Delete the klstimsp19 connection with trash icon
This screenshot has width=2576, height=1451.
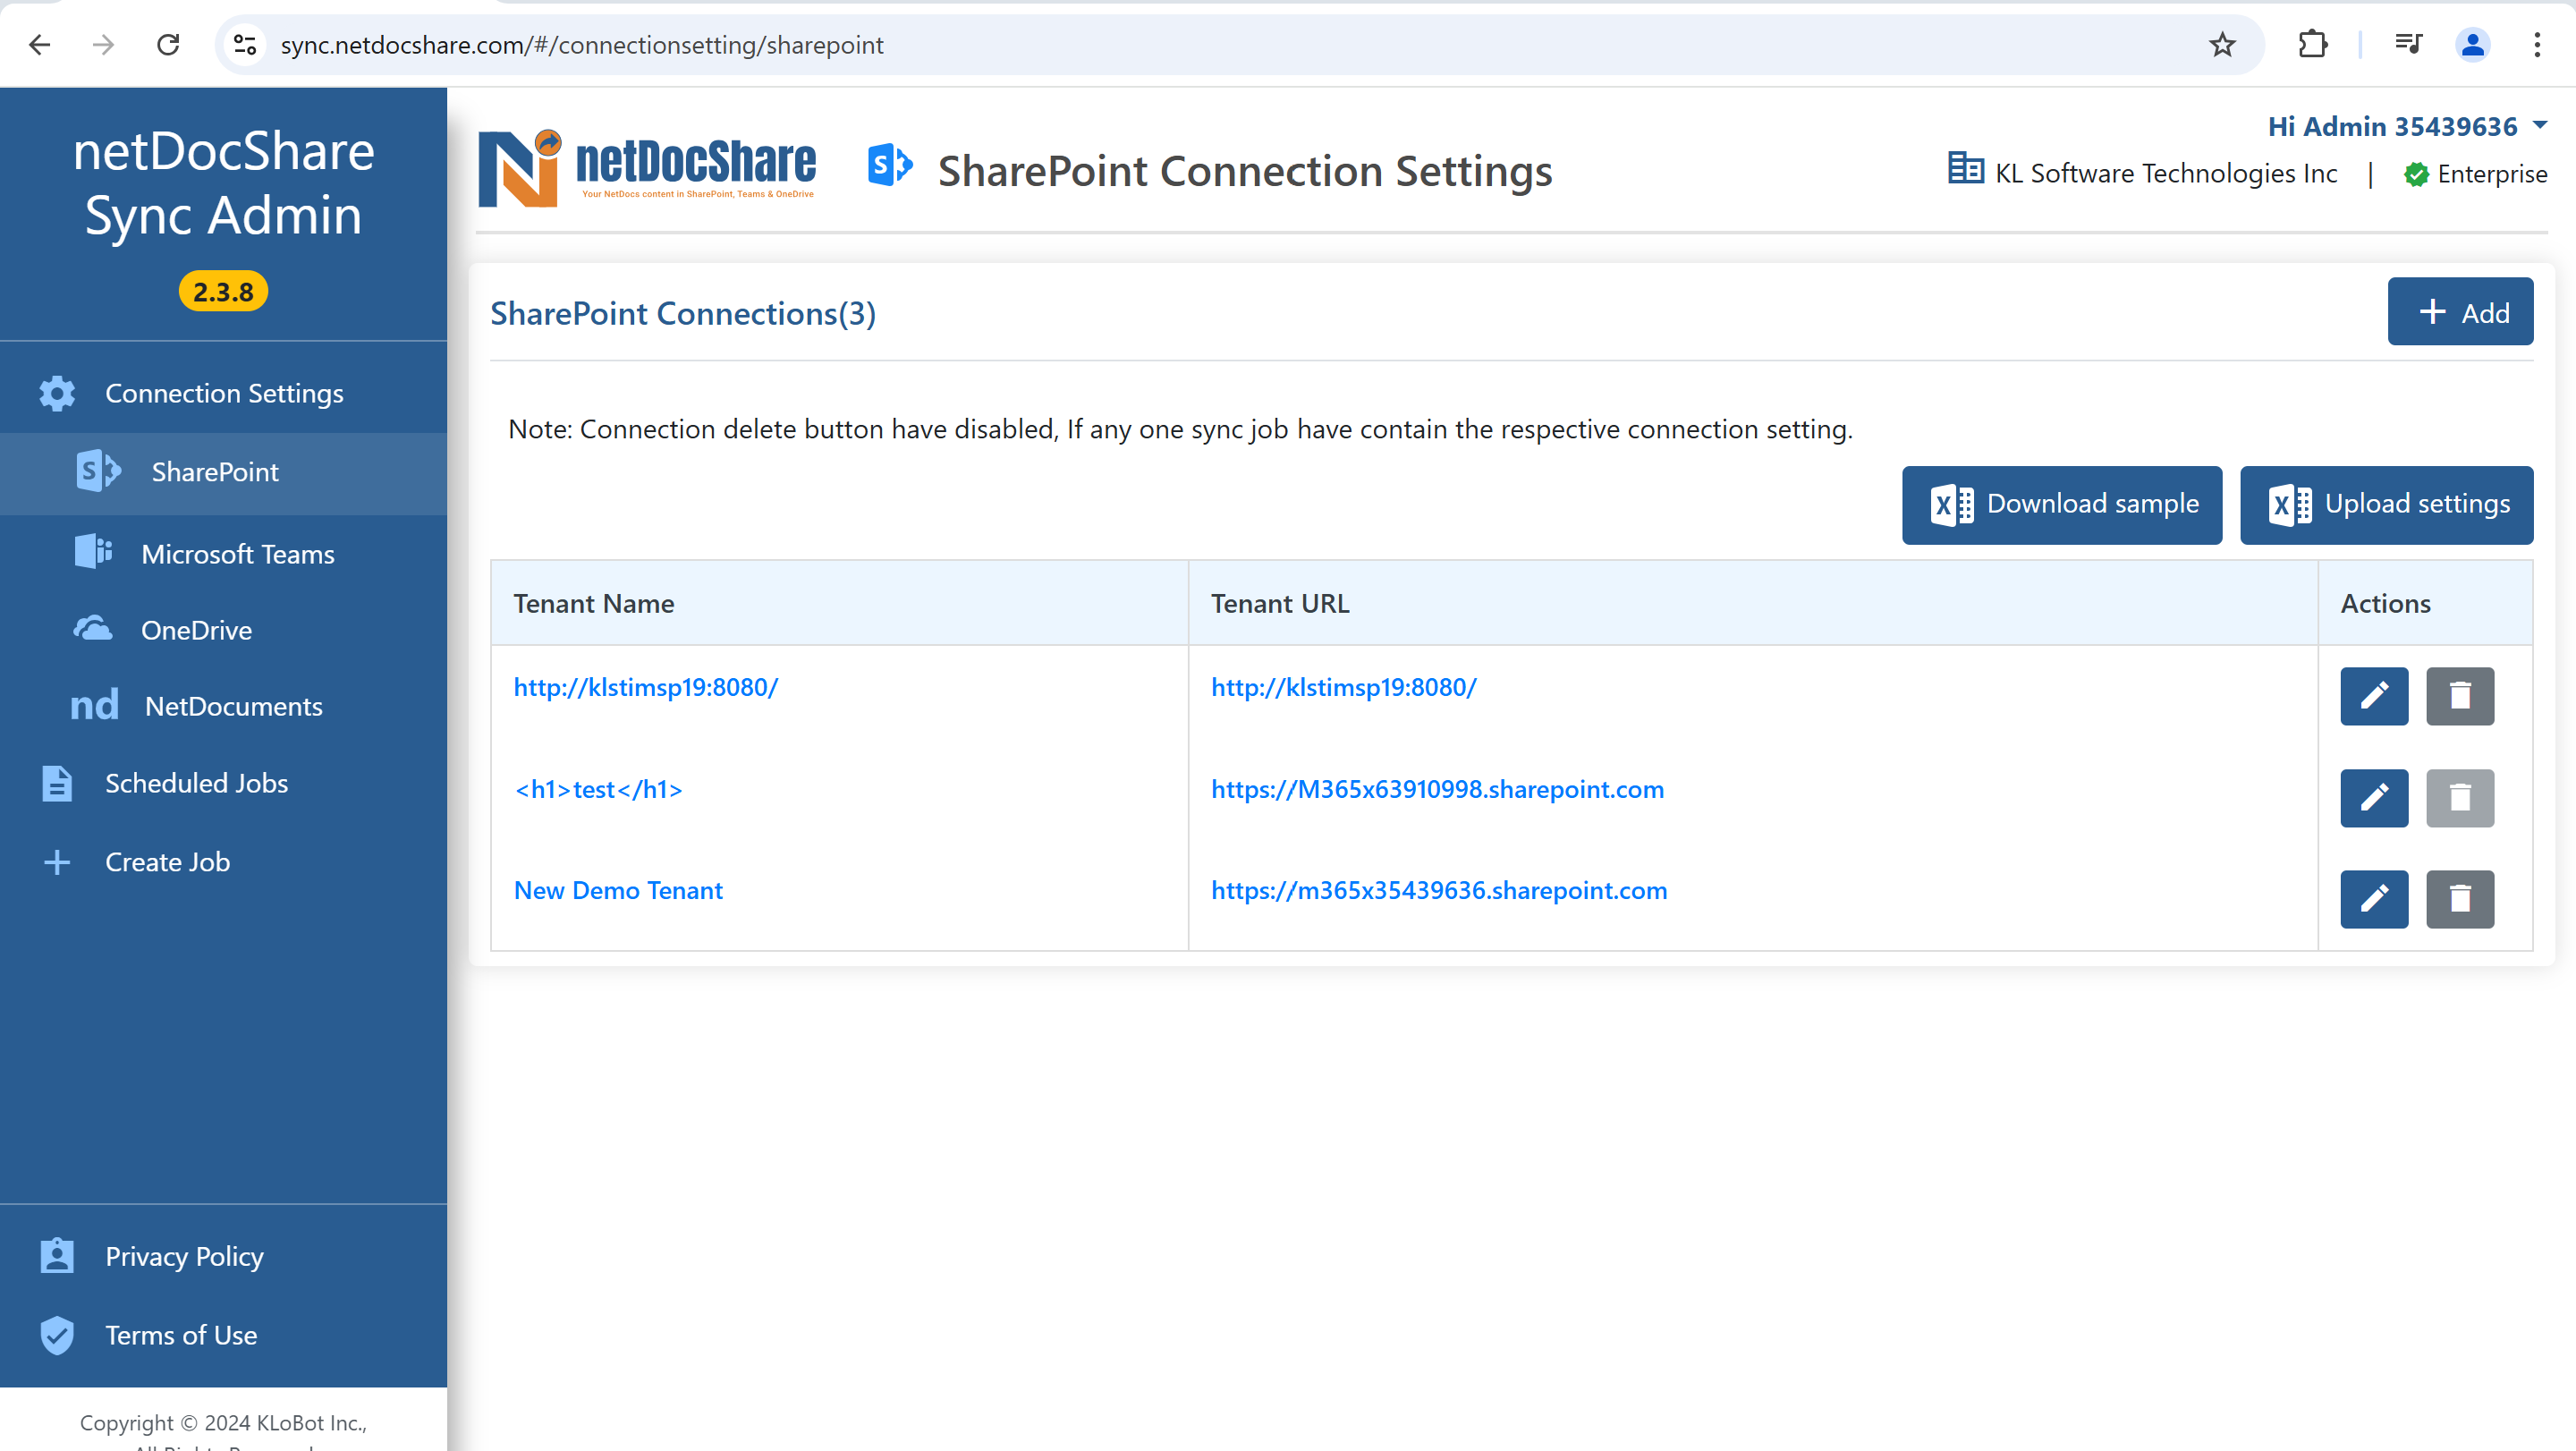2460,696
